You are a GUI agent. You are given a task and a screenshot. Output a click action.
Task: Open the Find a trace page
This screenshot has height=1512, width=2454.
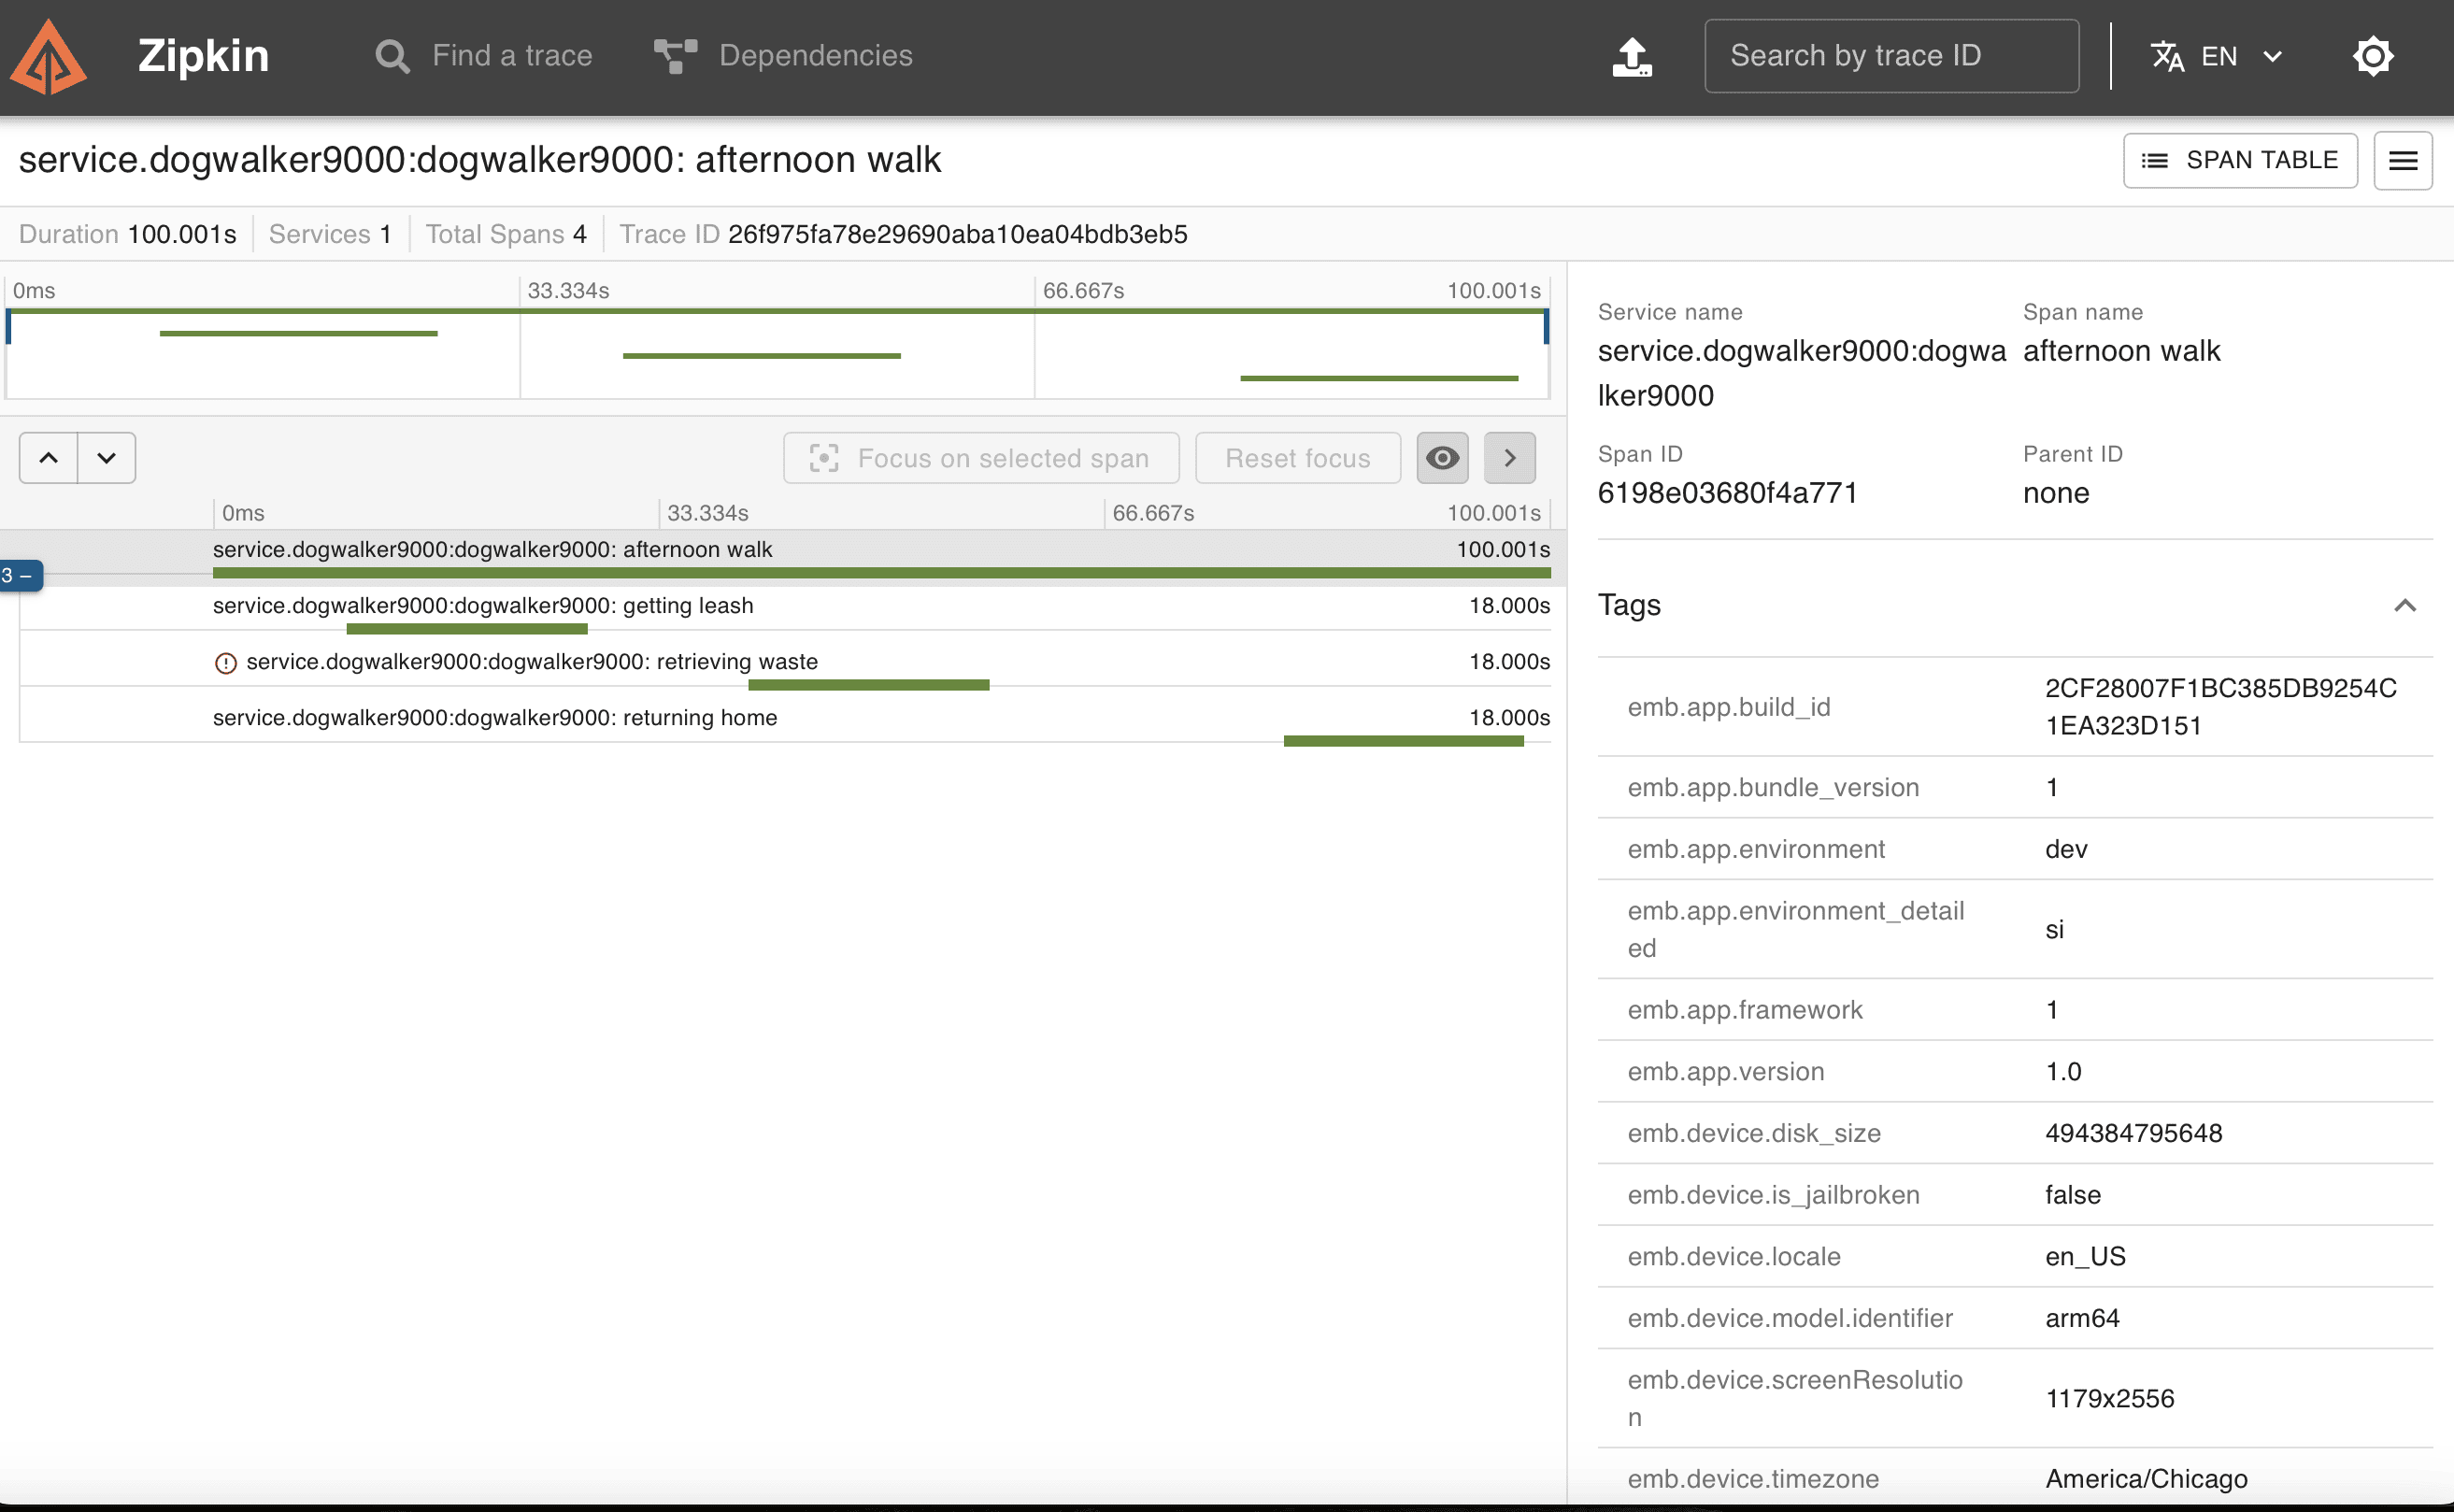coord(483,56)
